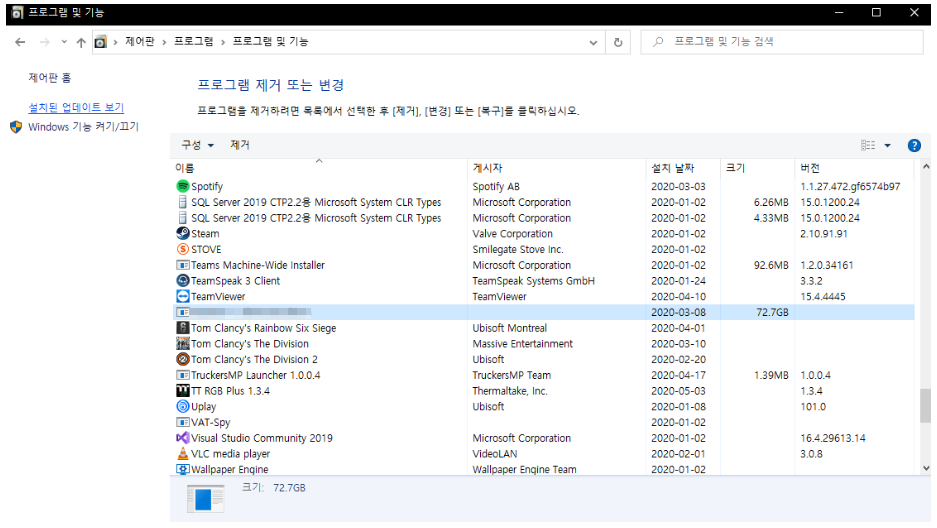Select the 72.7GB highlighted program row

(544, 312)
